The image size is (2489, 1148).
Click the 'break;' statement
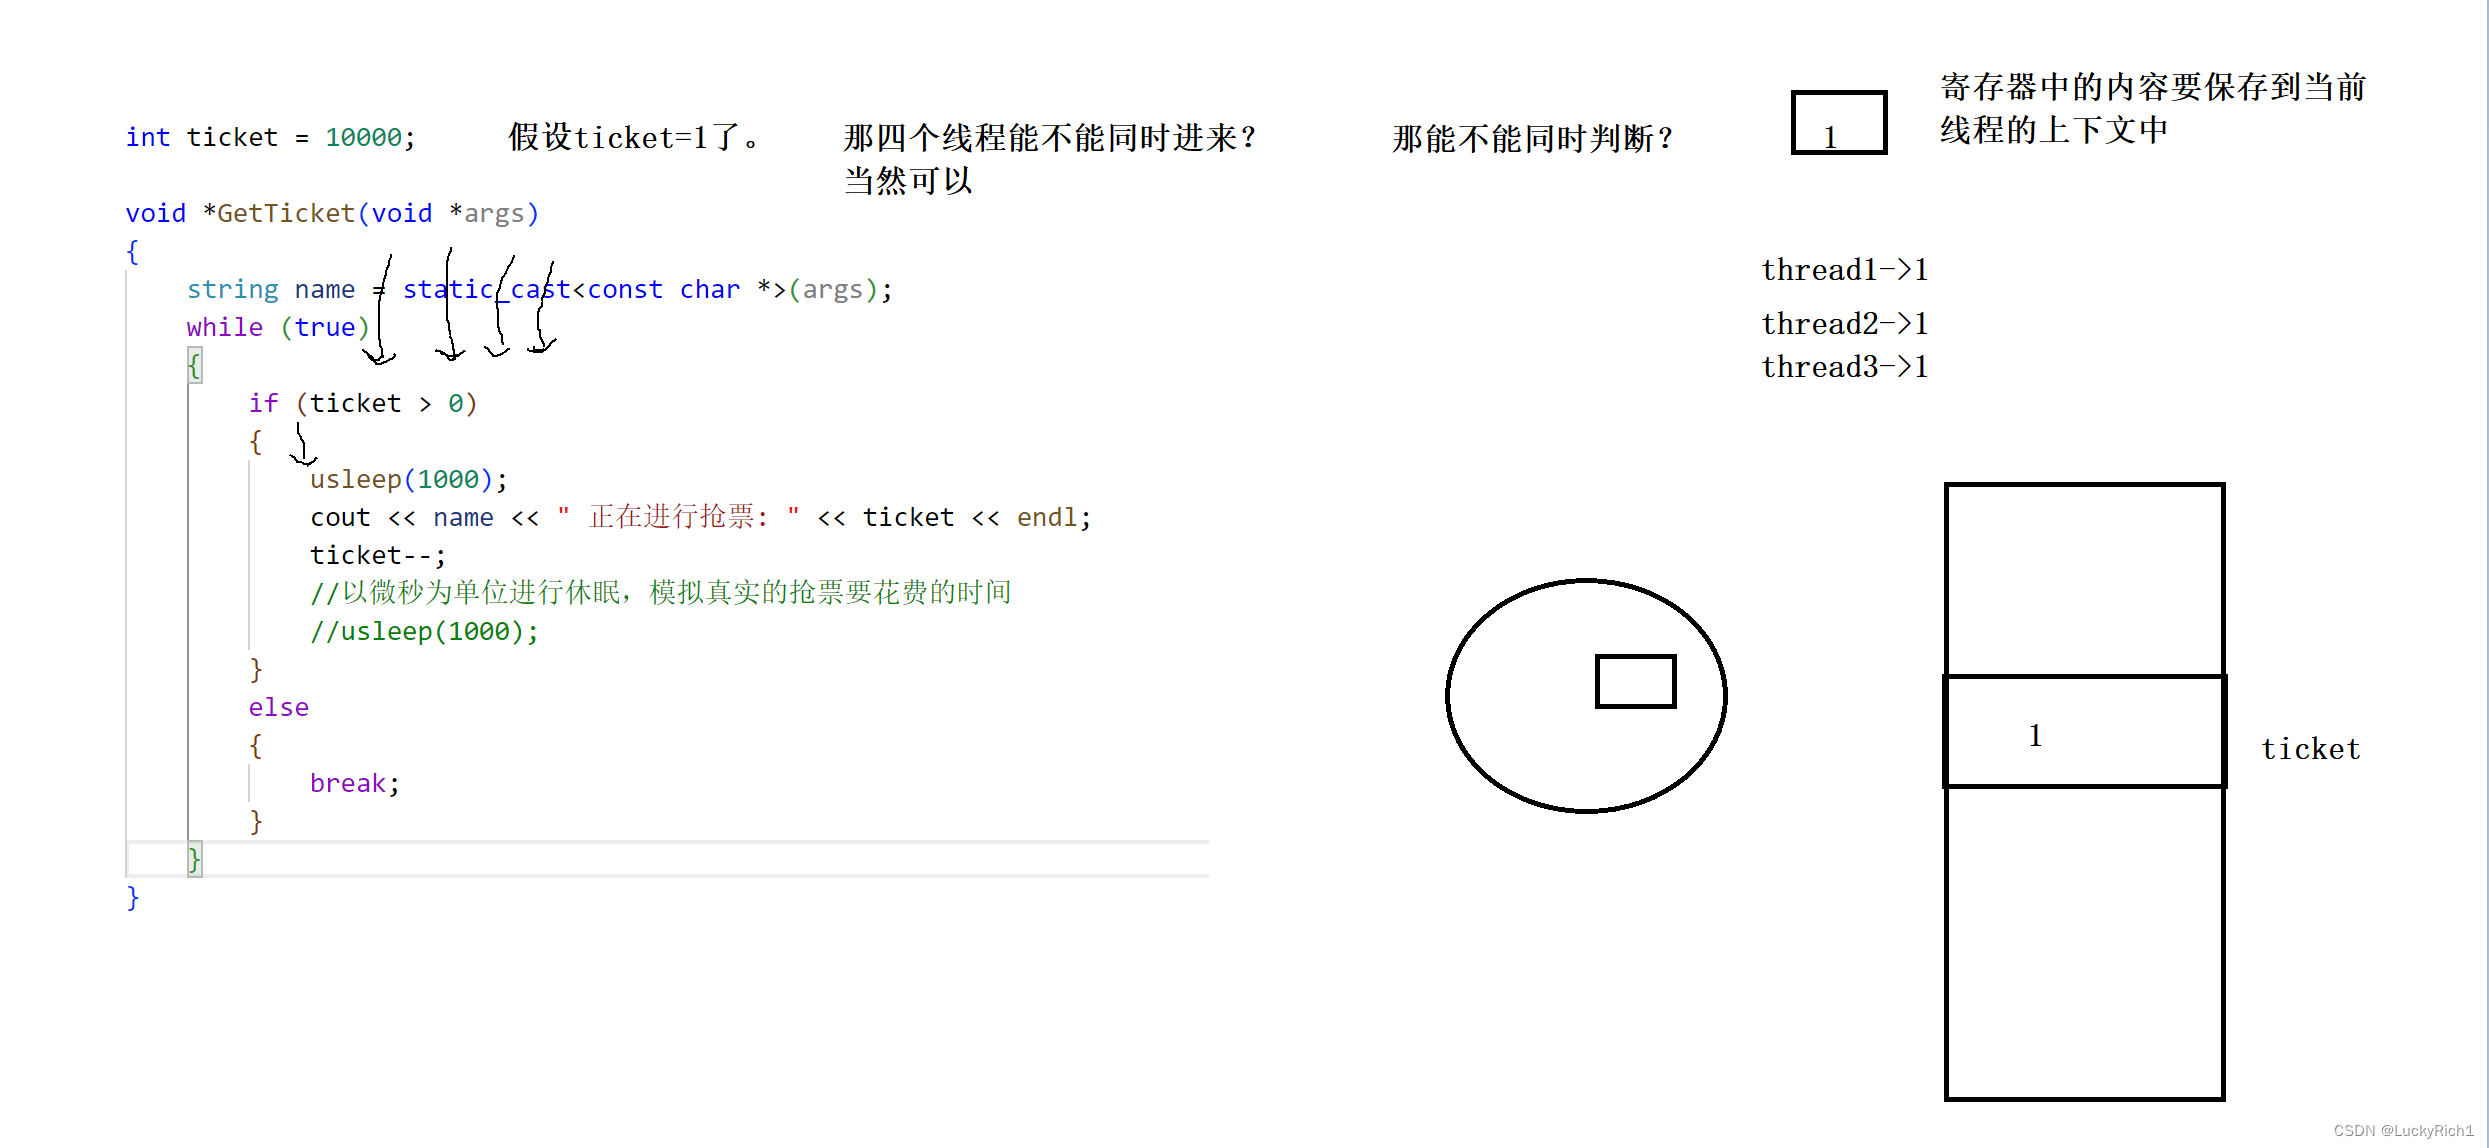(355, 783)
